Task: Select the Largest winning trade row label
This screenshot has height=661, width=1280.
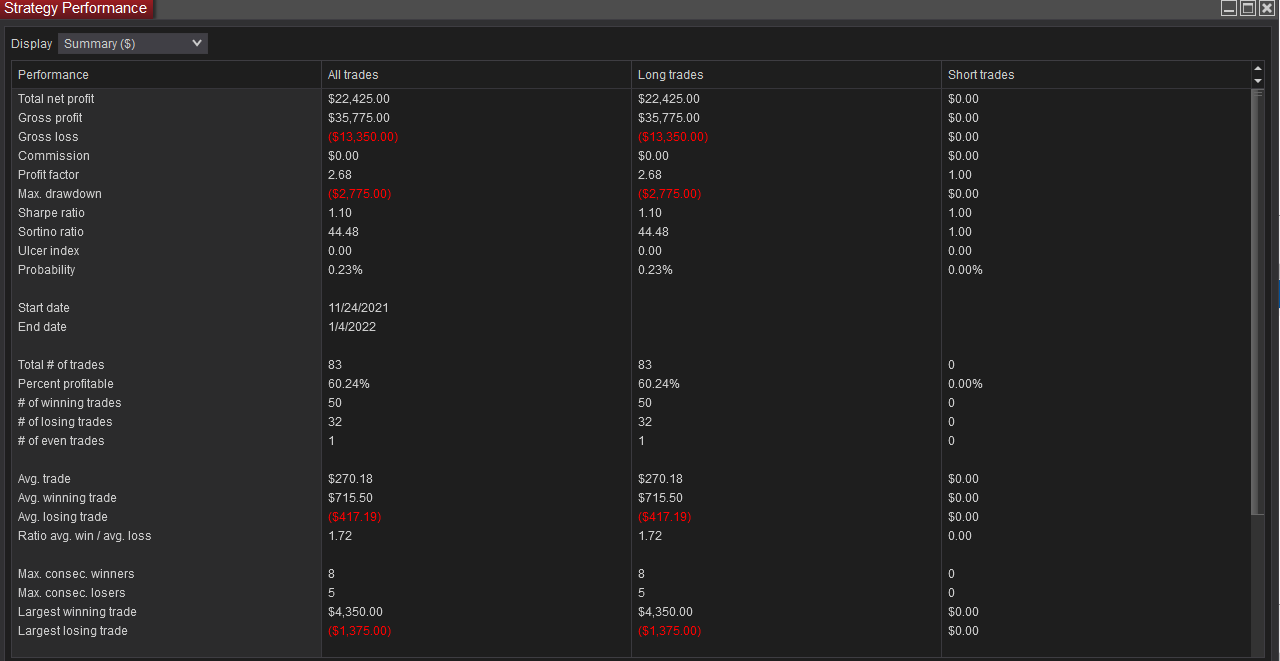Action: pyautogui.click(x=77, y=612)
